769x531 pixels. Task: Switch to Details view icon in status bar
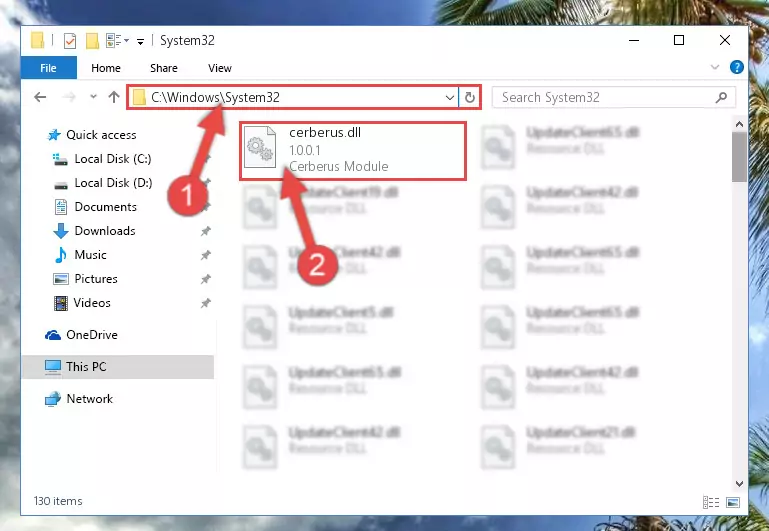[x=711, y=502]
